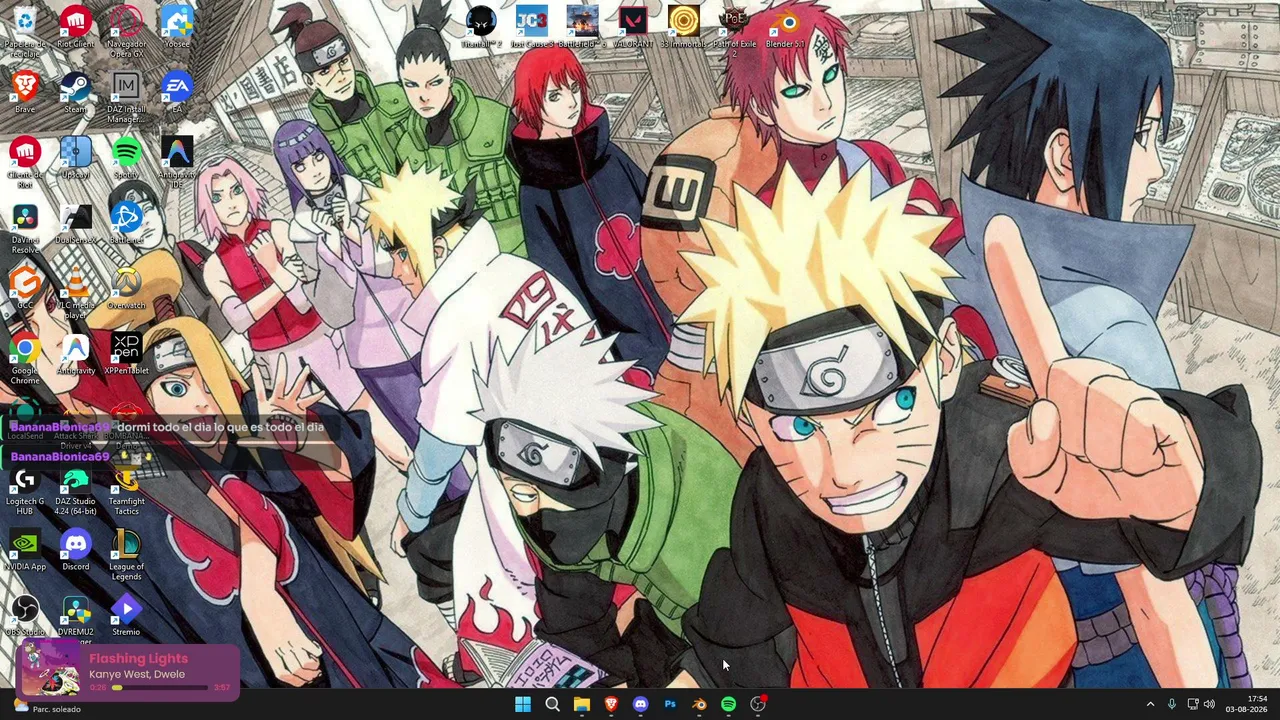Open the Windows Start menu

(523, 704)
